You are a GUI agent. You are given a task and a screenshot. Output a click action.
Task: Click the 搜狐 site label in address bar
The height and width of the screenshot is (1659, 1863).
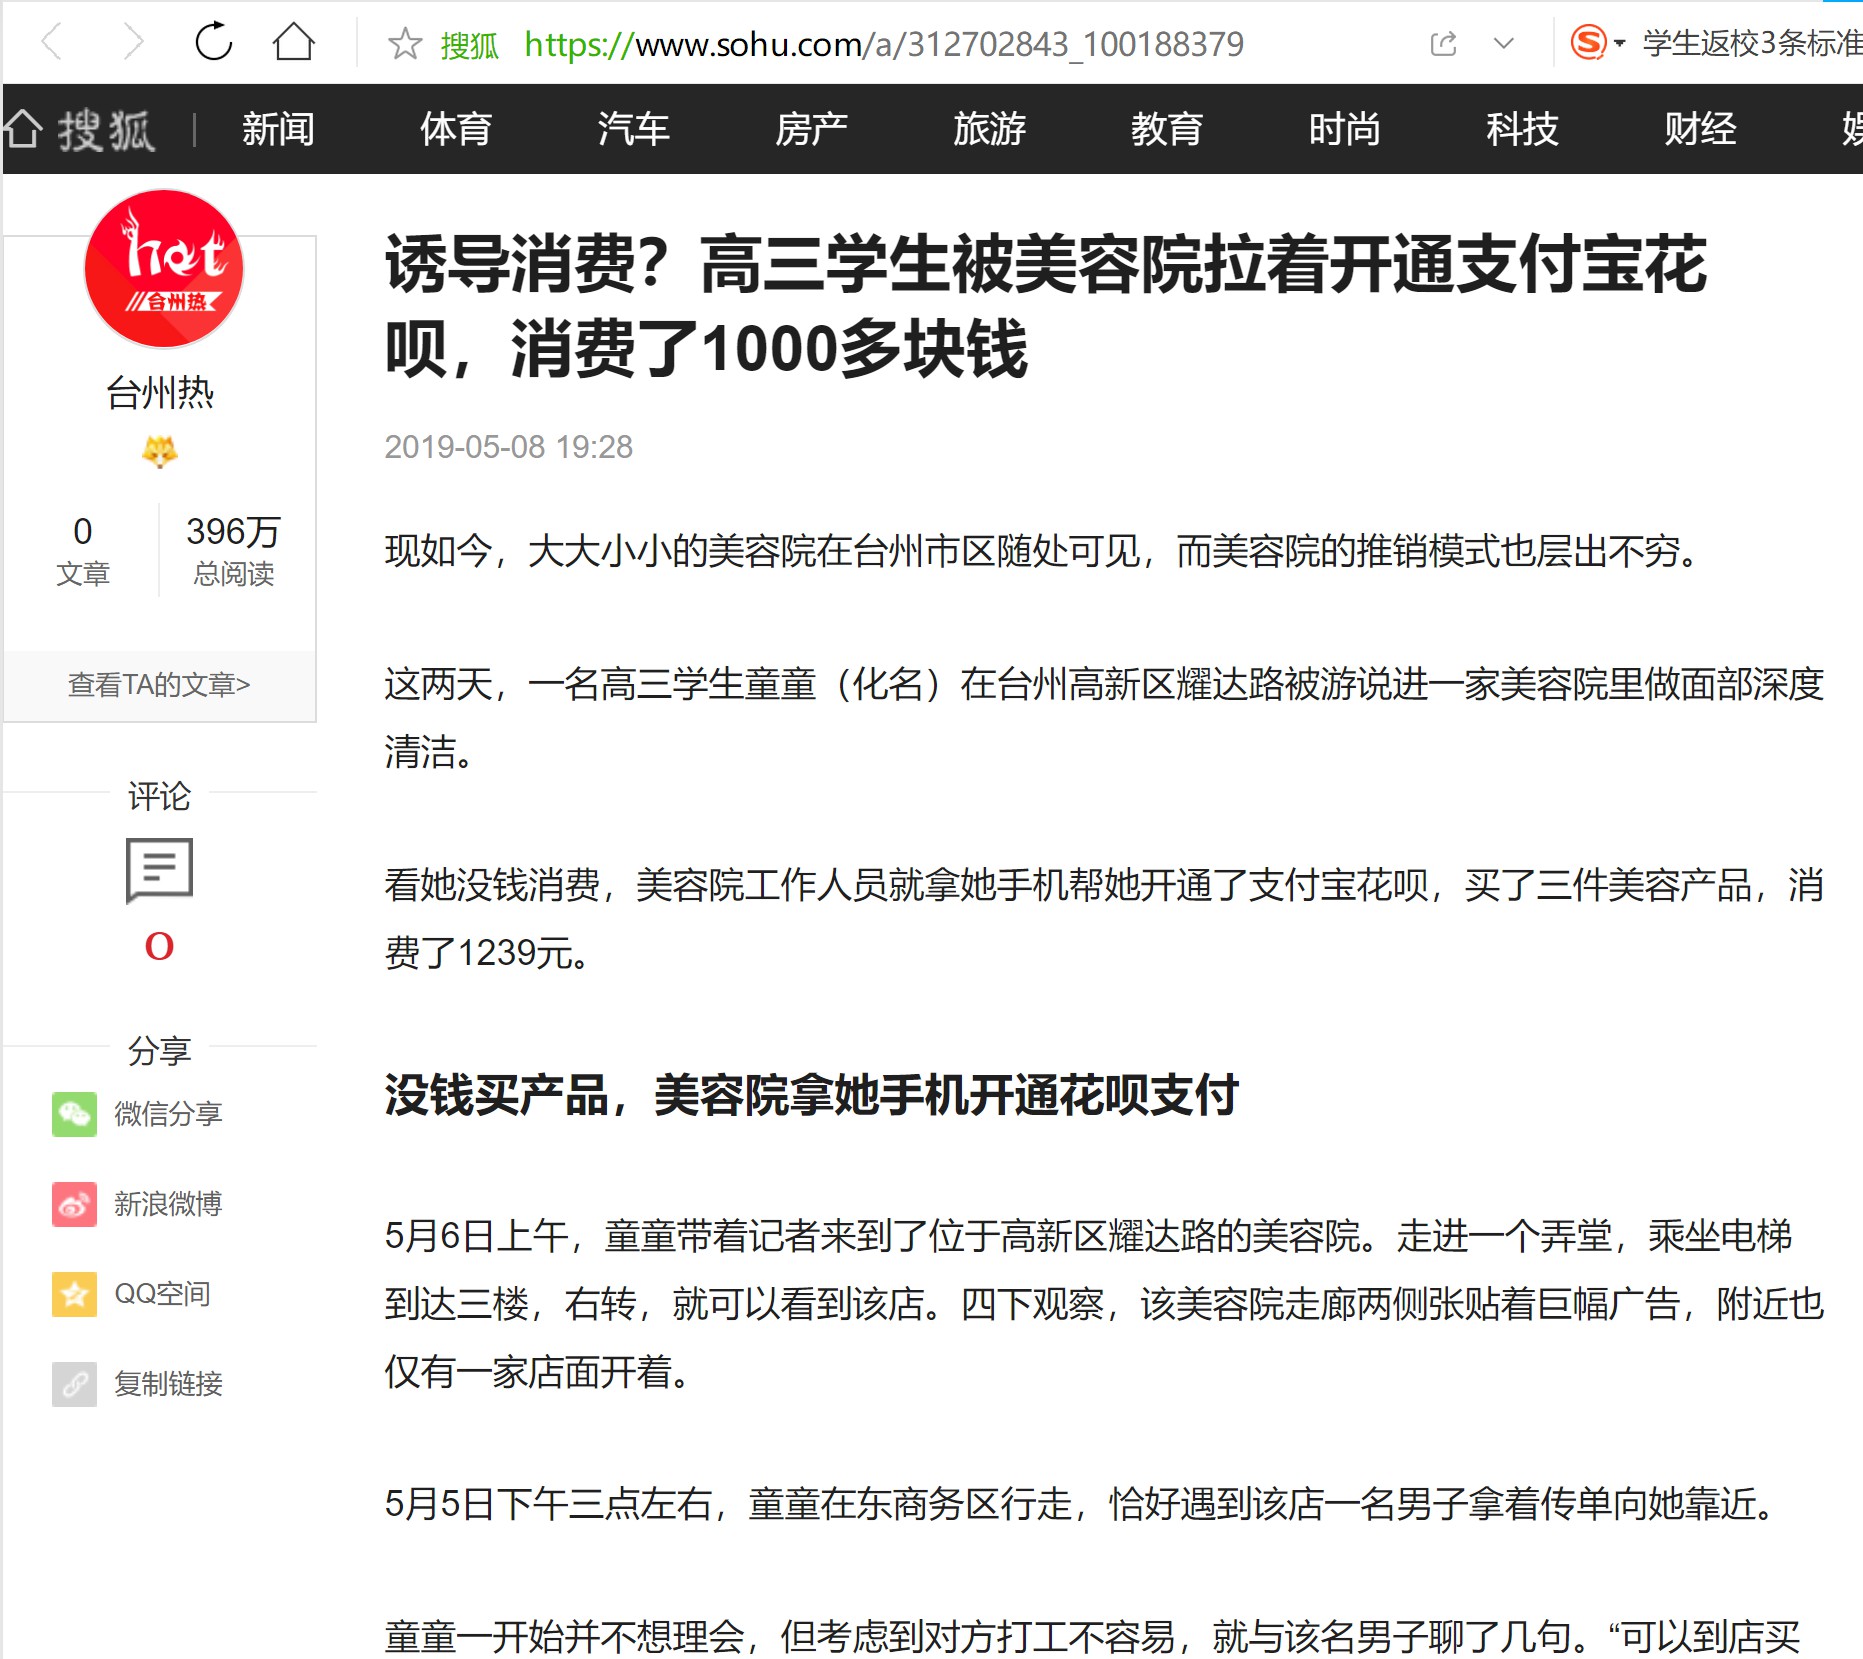tap(469, 45)
